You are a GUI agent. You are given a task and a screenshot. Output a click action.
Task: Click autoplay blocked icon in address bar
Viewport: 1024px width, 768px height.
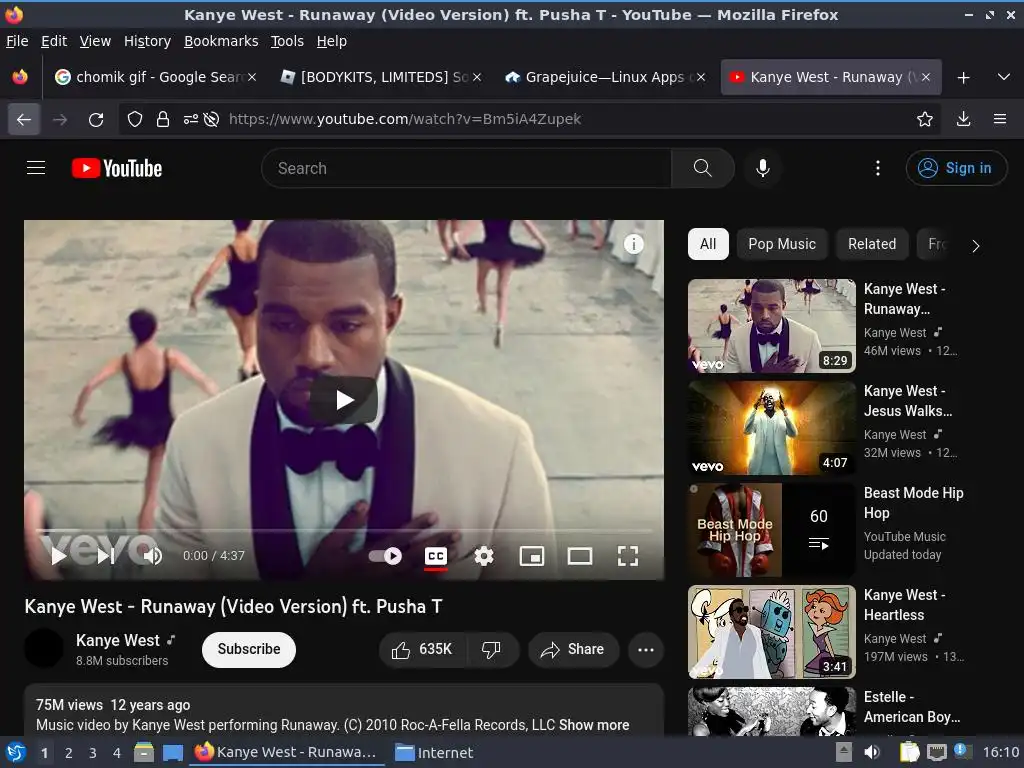click(x=211, y=120)
